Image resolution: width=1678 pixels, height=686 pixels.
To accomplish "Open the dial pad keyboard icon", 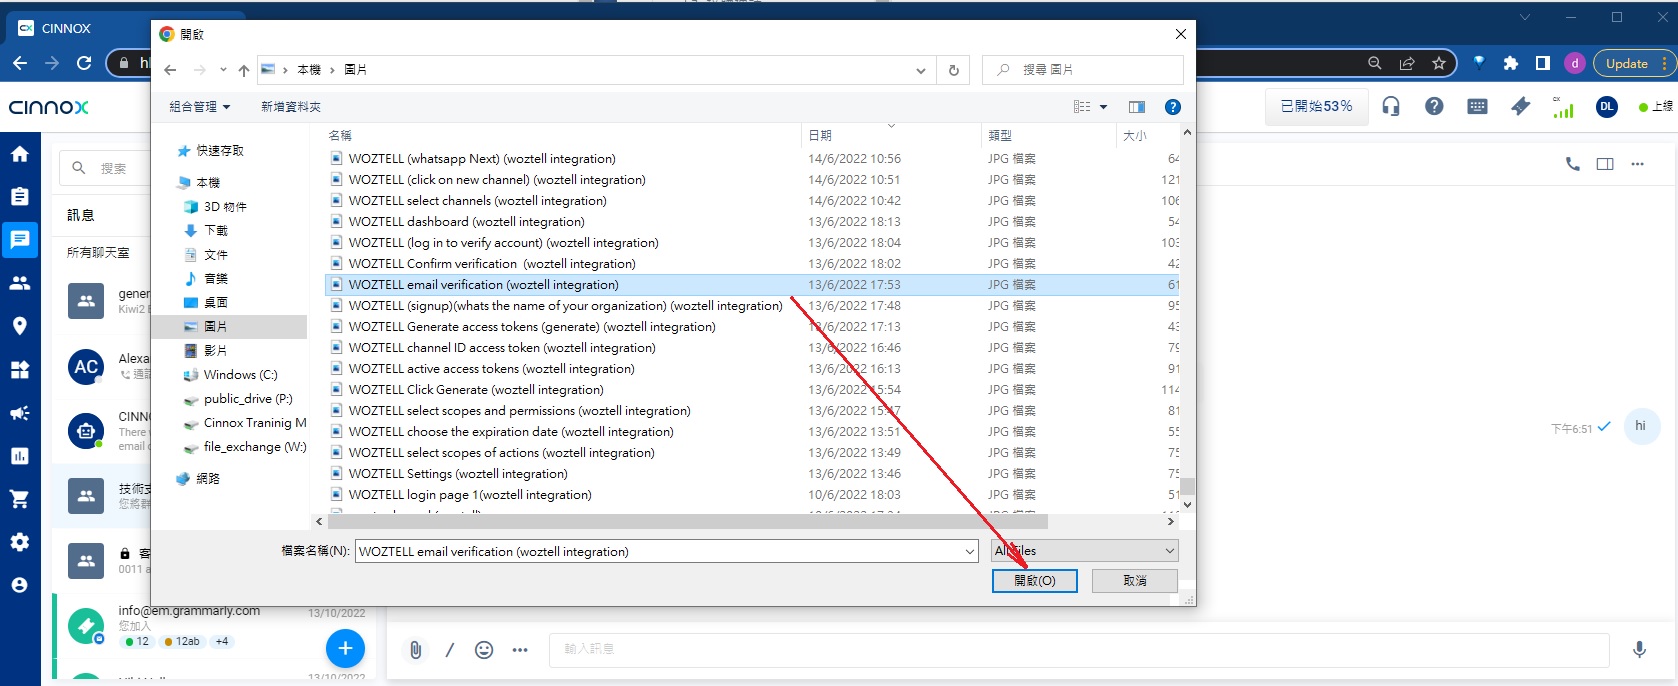I will click(x=1477, y=106).
